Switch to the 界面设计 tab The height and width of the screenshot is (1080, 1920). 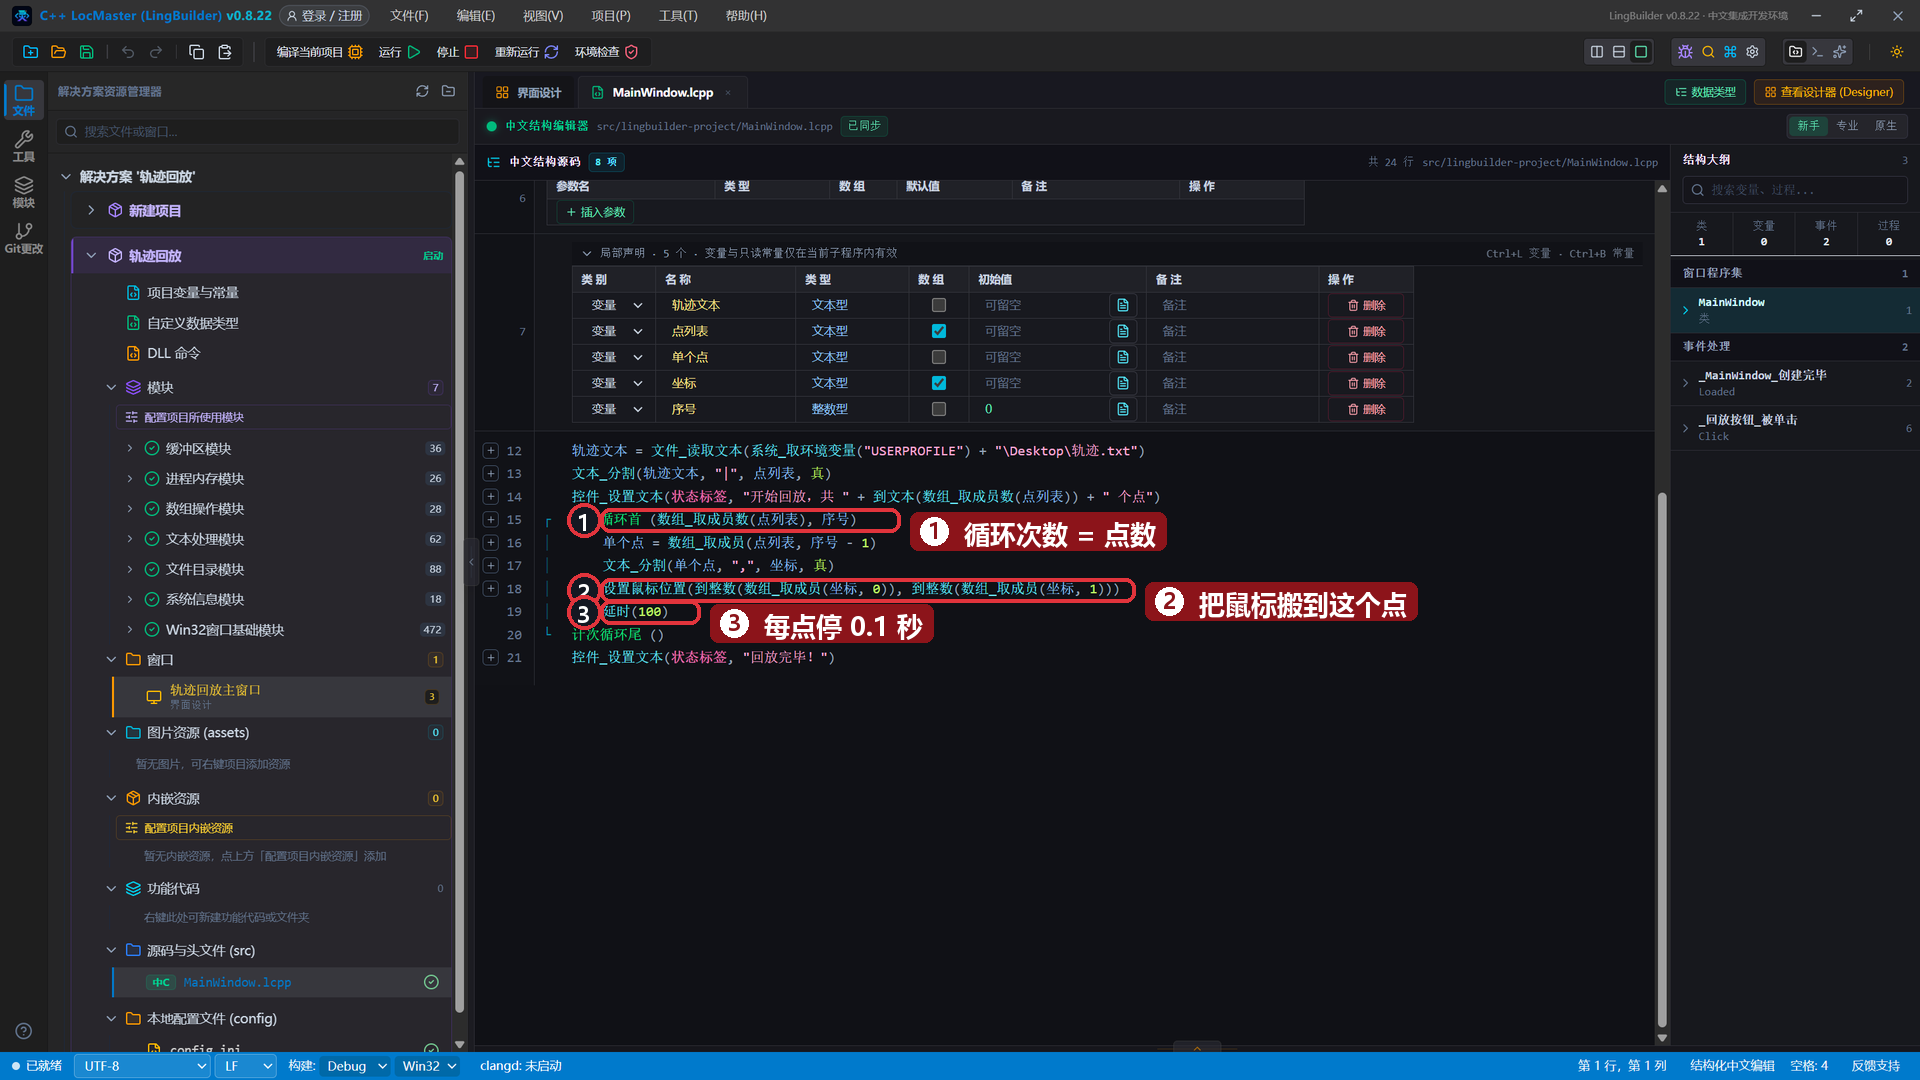[528, 92]
